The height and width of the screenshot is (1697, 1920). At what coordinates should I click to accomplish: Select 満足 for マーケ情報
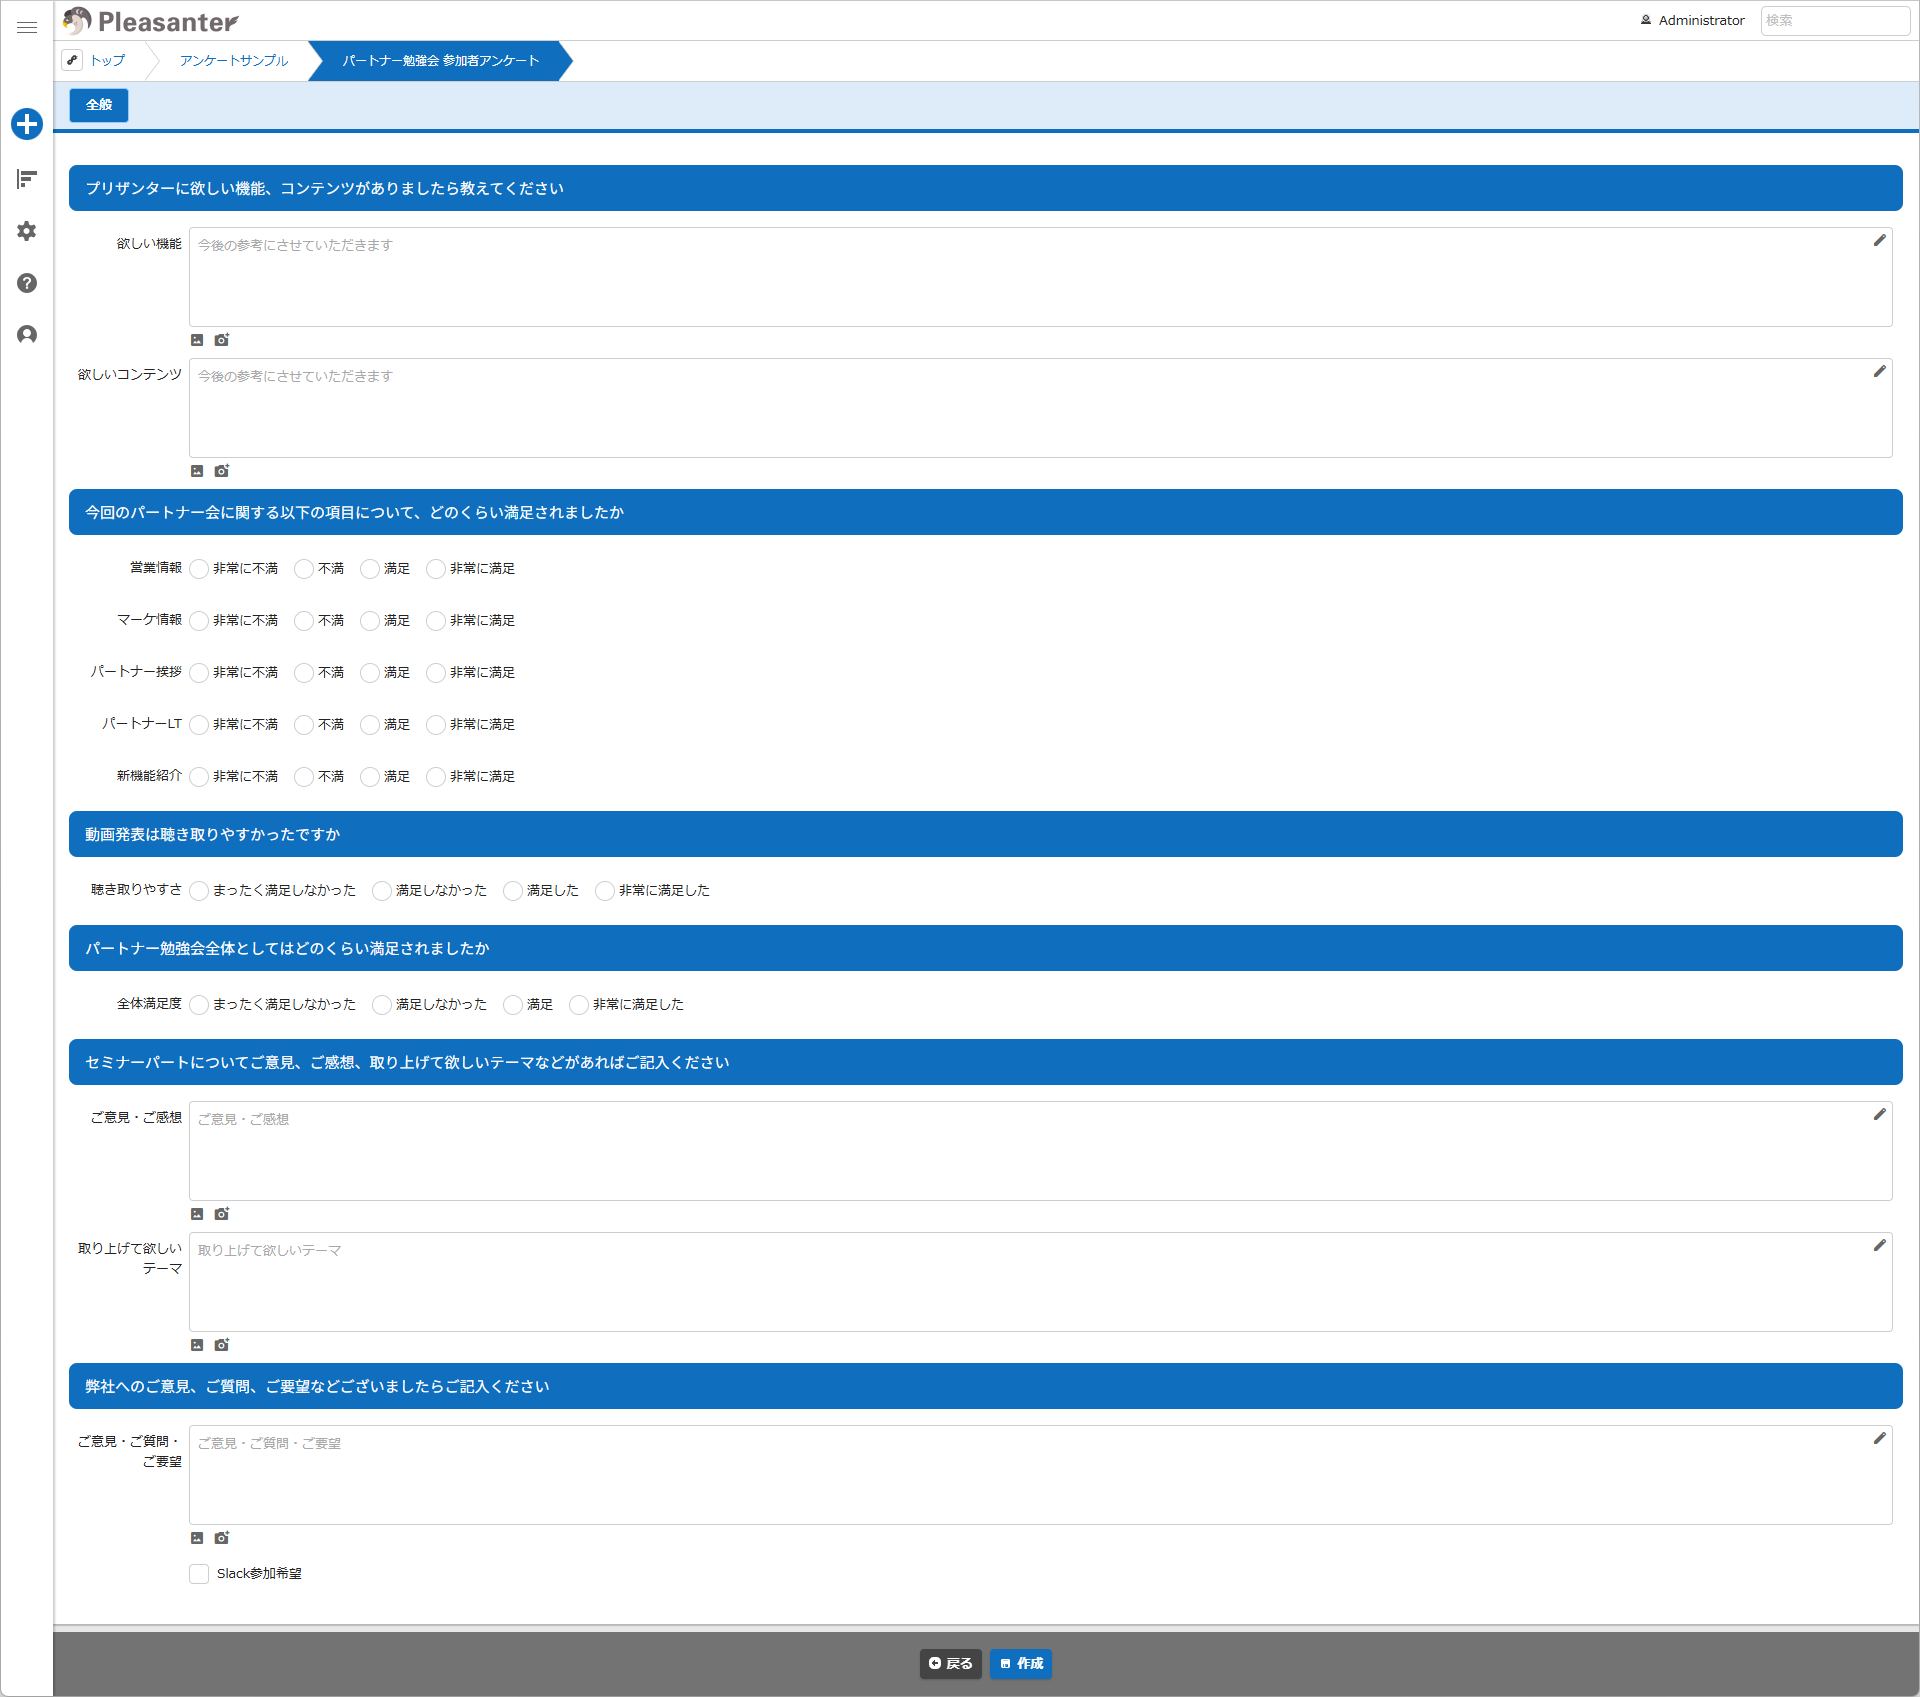pos(370,621)
